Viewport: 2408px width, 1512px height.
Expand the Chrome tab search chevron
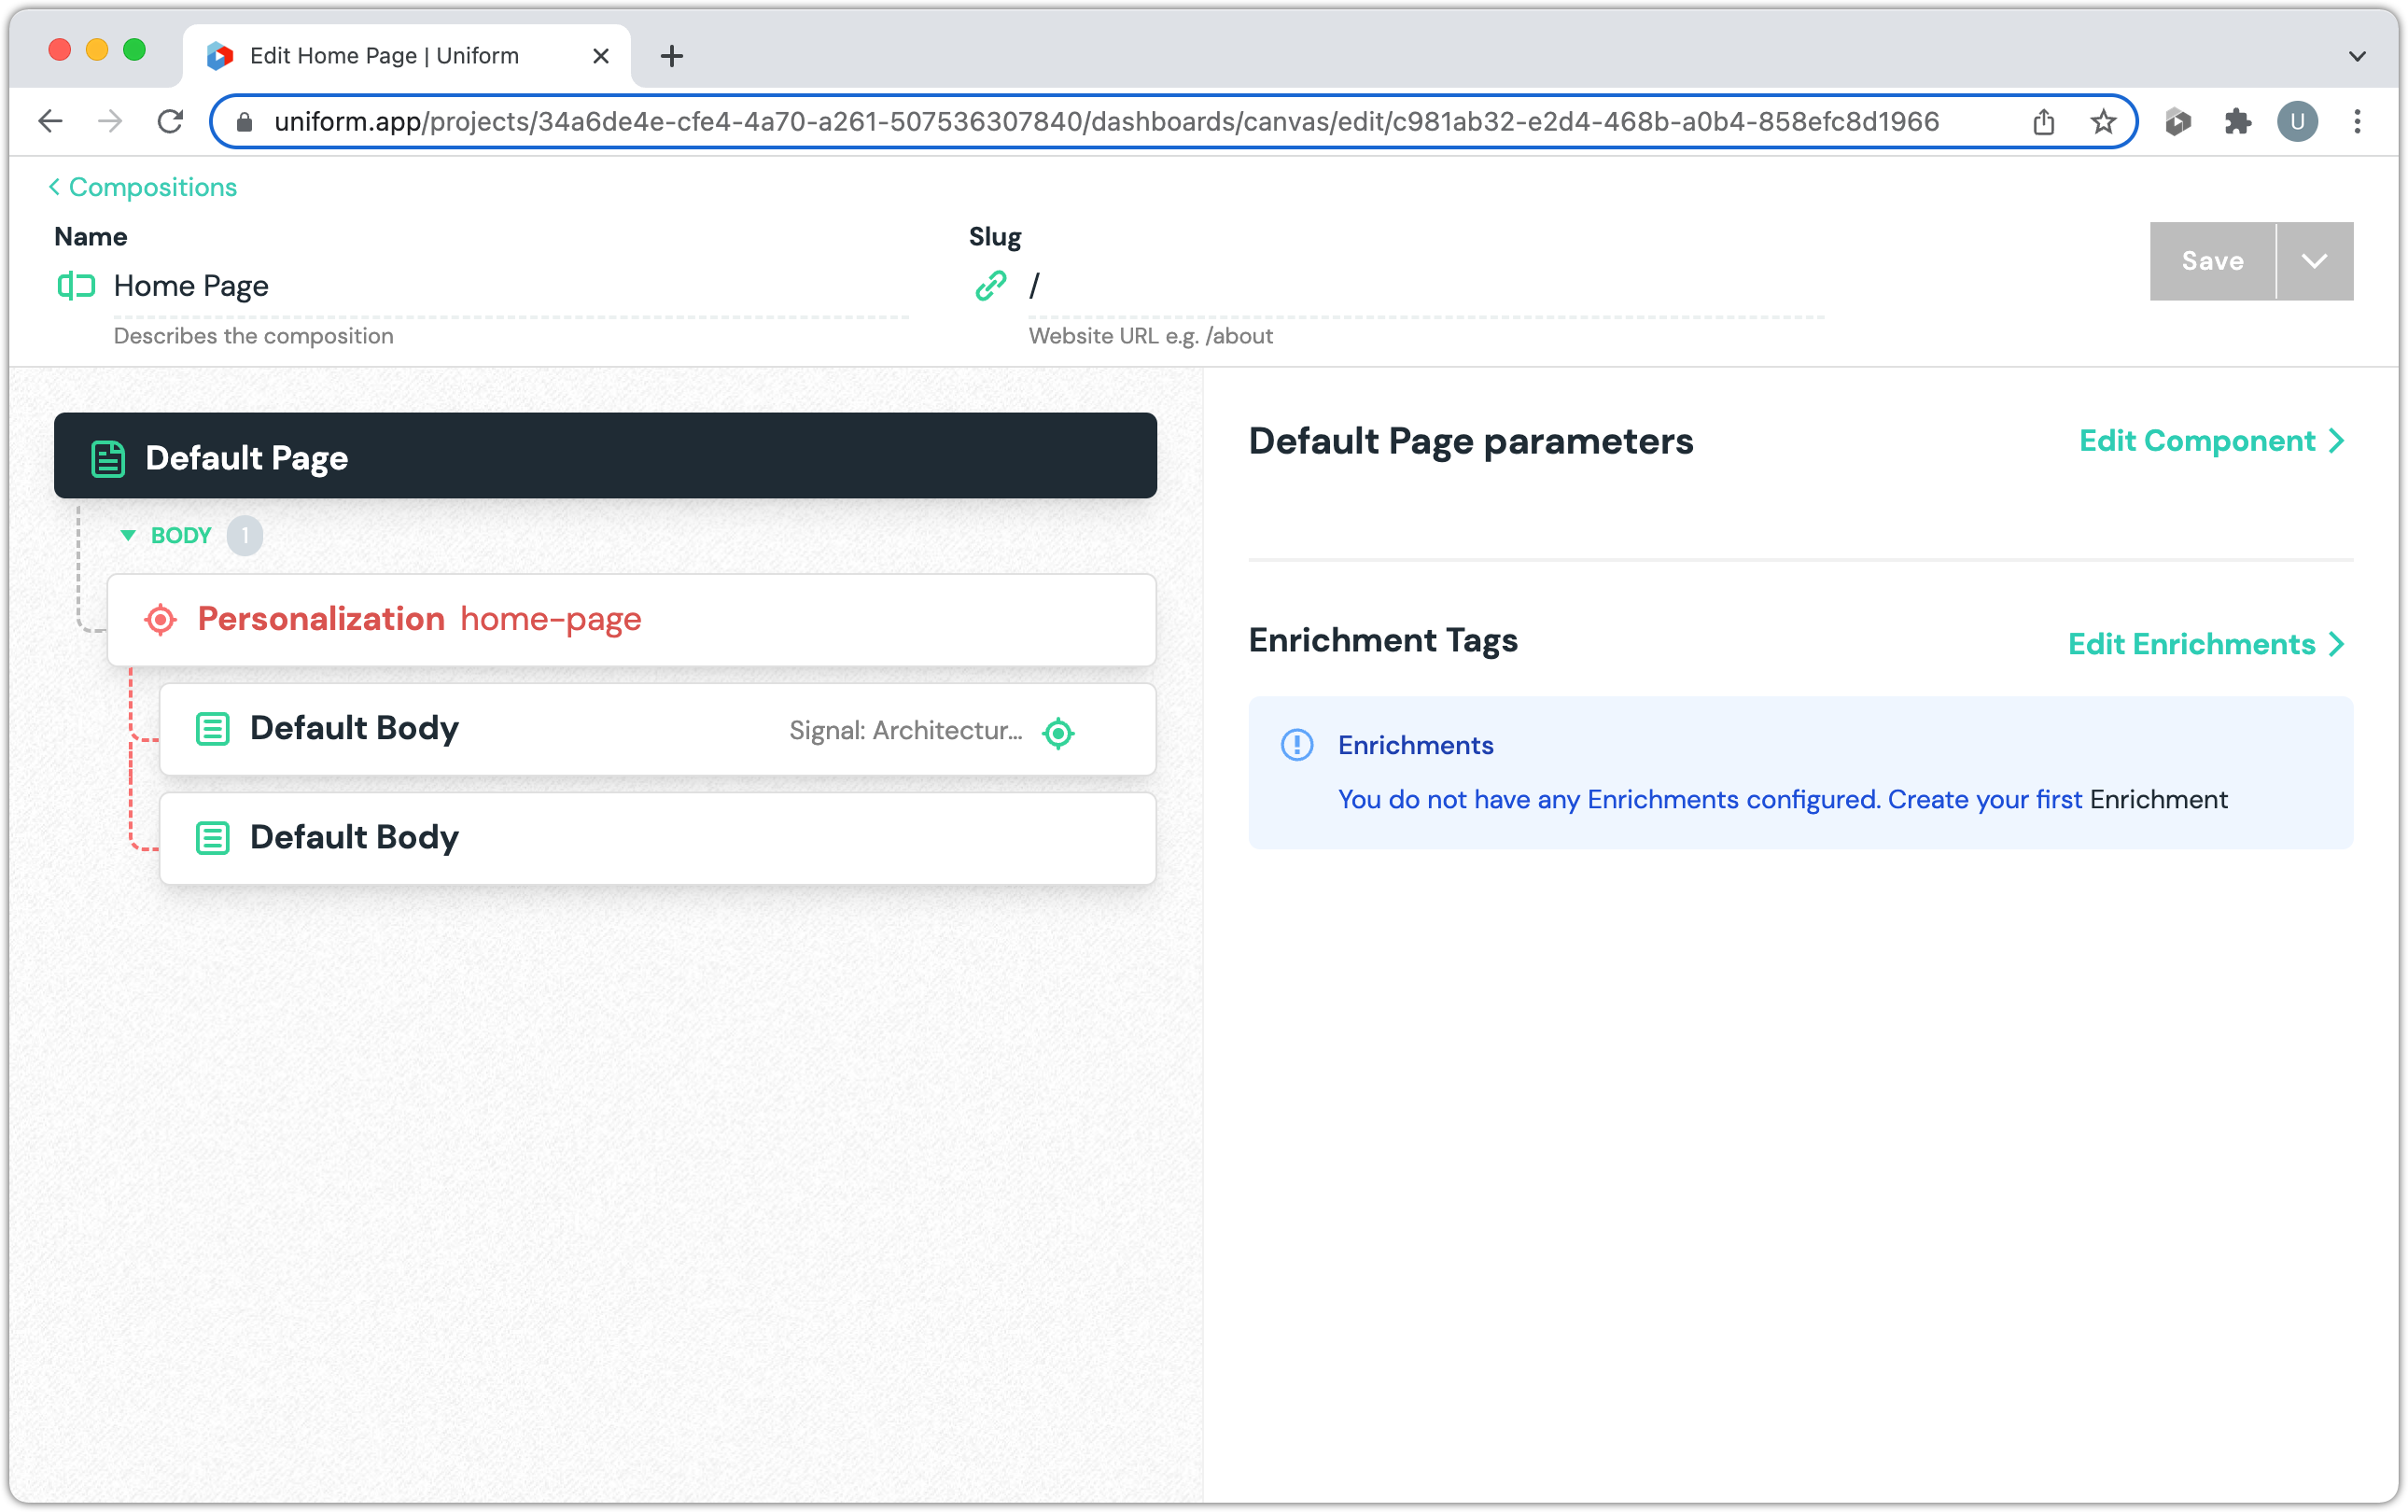2357,56
